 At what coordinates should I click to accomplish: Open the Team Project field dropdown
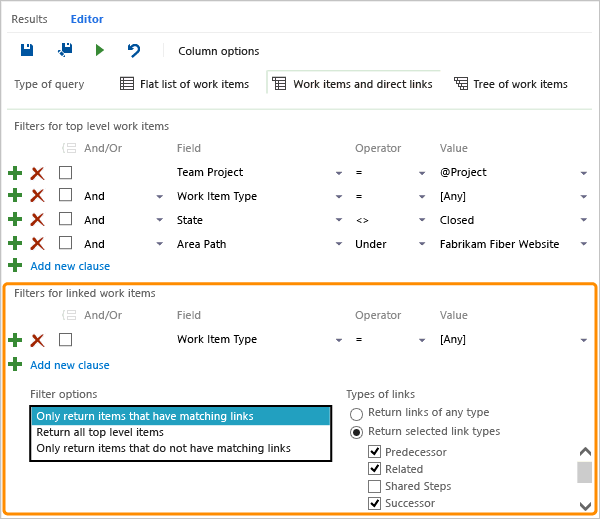click(x=339, y=173)
